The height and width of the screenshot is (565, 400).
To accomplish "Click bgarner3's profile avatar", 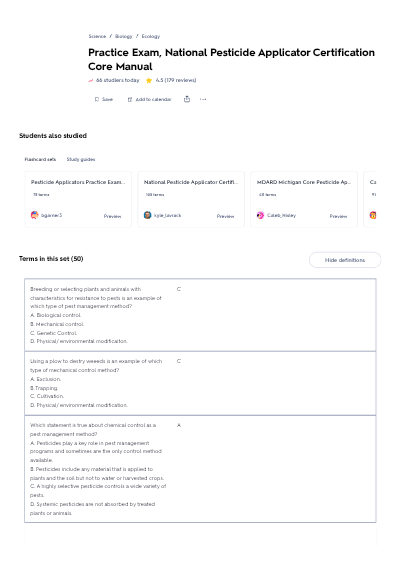I will coord(35,215).
